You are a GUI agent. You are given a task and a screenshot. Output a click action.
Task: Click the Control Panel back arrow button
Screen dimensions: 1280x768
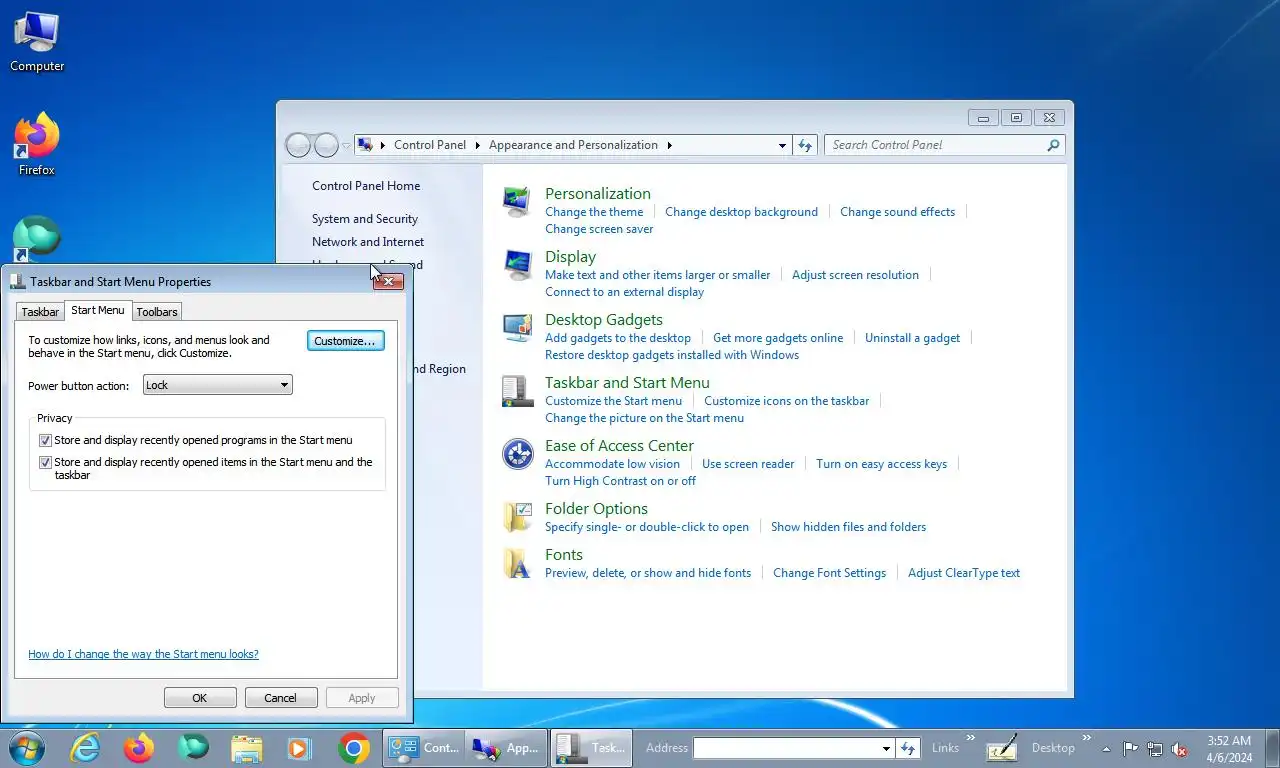(298, 145)
